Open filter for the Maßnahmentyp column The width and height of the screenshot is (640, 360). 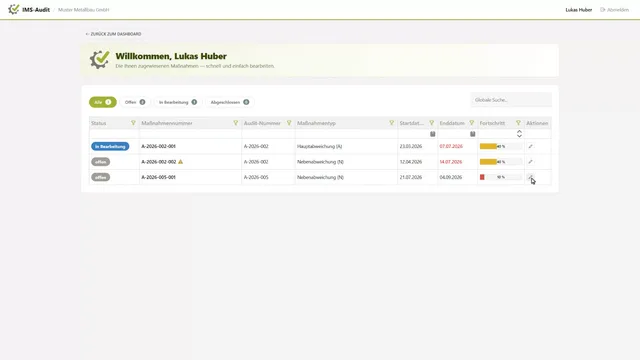pyautogui.click(x=391, y=123)
